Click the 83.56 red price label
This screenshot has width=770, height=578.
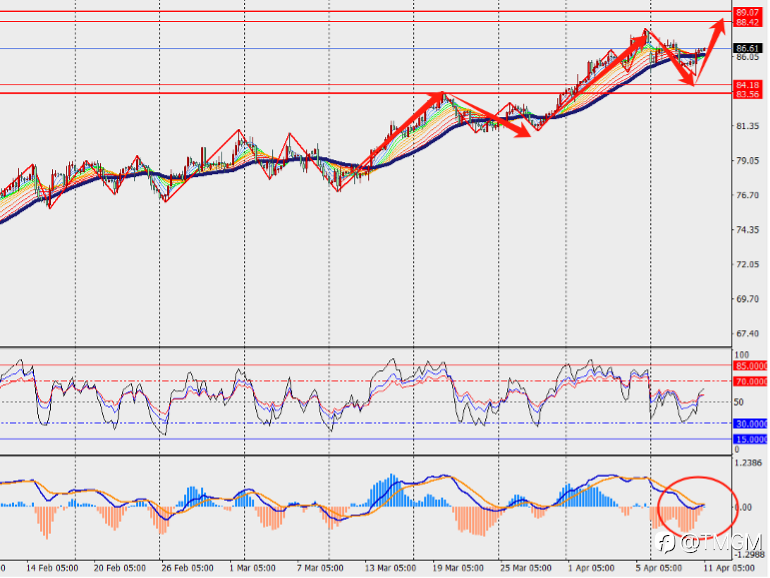[x=747, y=94]
